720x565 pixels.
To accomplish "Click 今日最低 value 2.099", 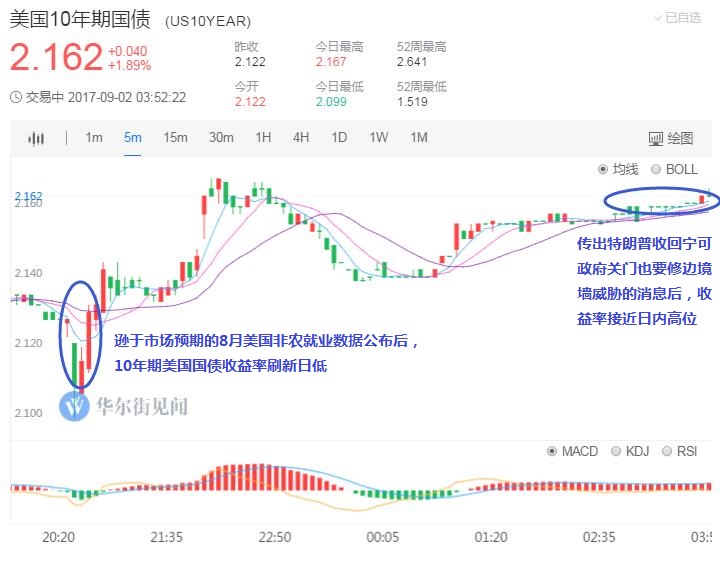I will (x=331, y=102).
